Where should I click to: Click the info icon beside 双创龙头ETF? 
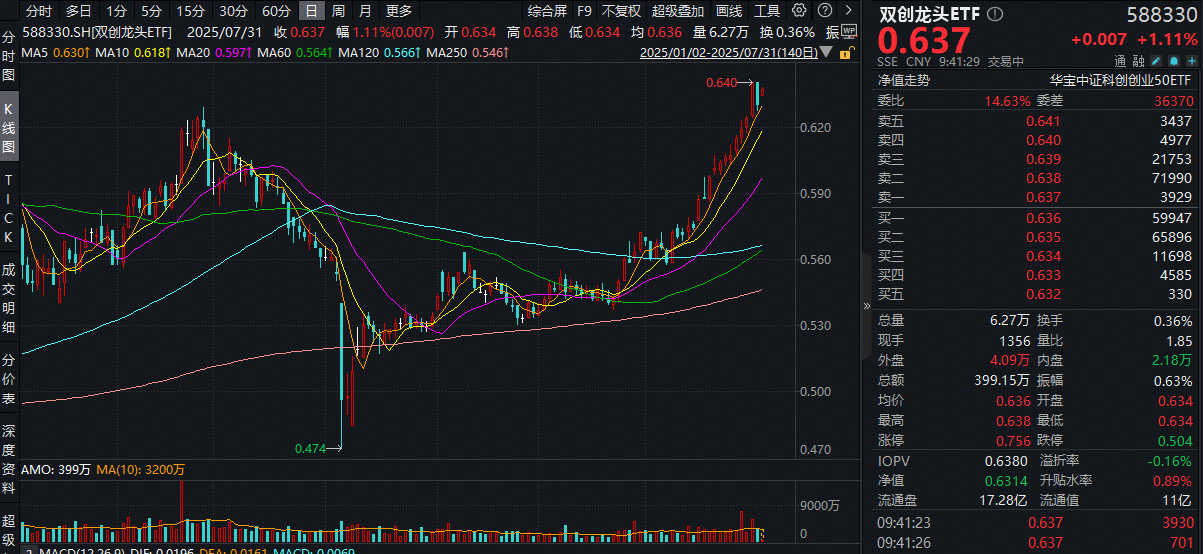click(x=995, y=14)
